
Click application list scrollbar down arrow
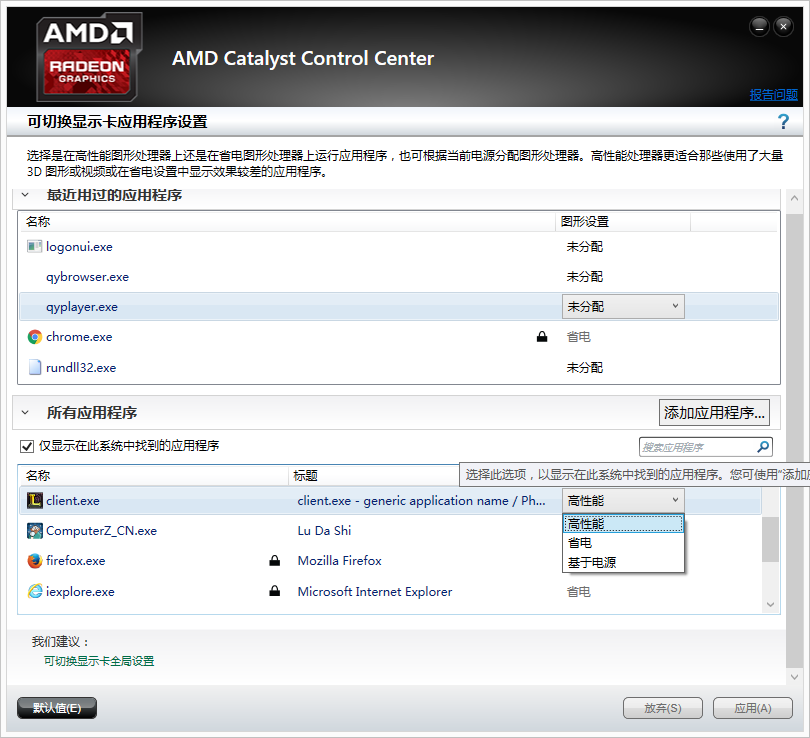pyautogui.click(x=770, y=604)
